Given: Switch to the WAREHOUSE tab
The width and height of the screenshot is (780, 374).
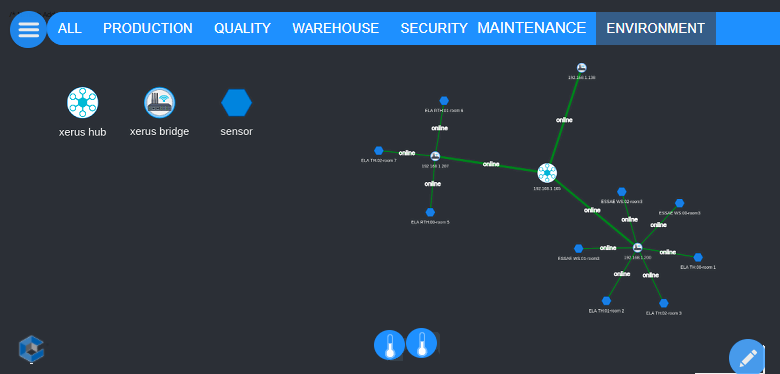Looking at the screenshot, I should coord(336,28).
